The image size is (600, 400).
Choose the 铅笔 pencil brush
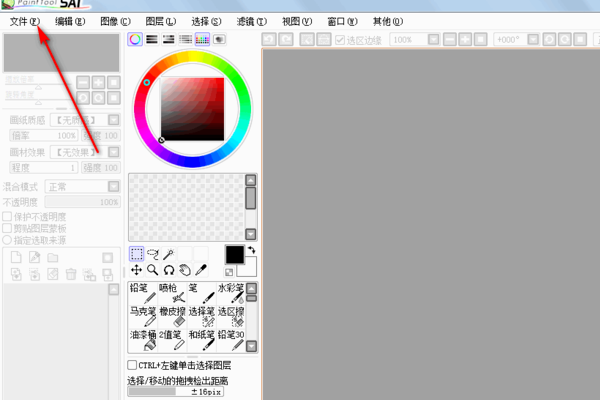[x=142, y=294]
